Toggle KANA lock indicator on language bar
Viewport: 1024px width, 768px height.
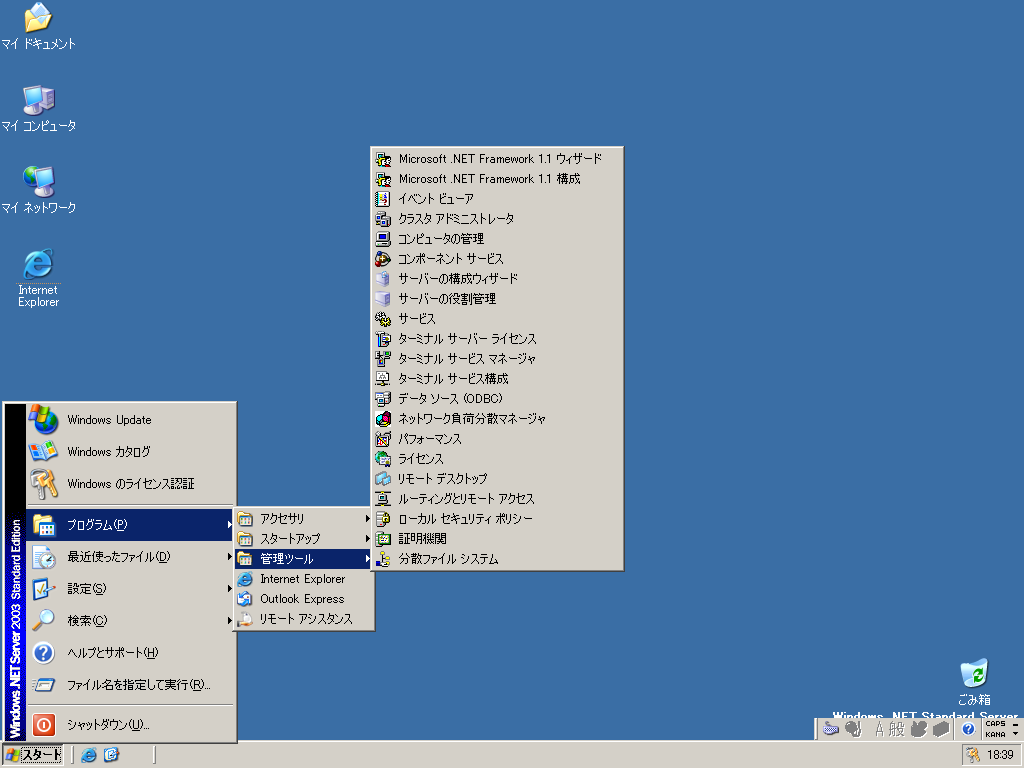point(995,734)
